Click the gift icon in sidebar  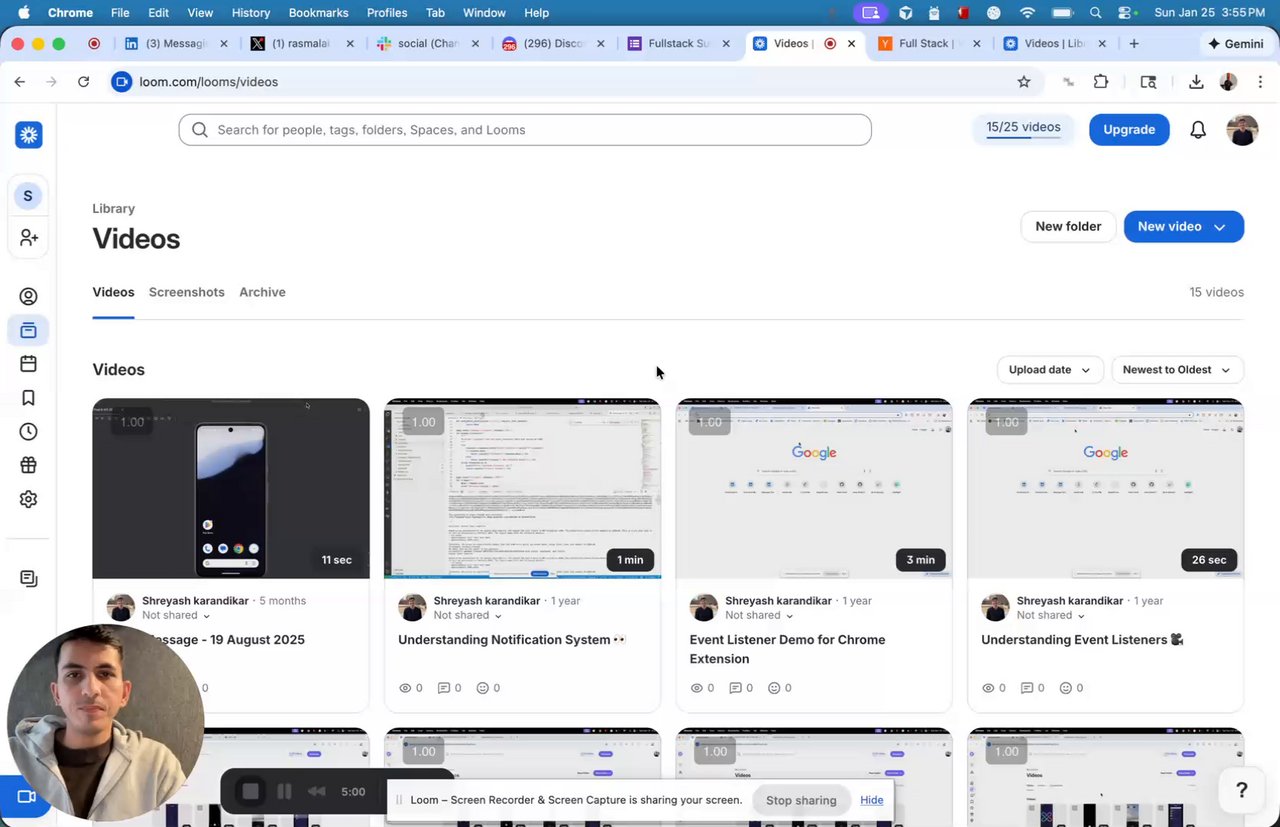pos(28,465)
